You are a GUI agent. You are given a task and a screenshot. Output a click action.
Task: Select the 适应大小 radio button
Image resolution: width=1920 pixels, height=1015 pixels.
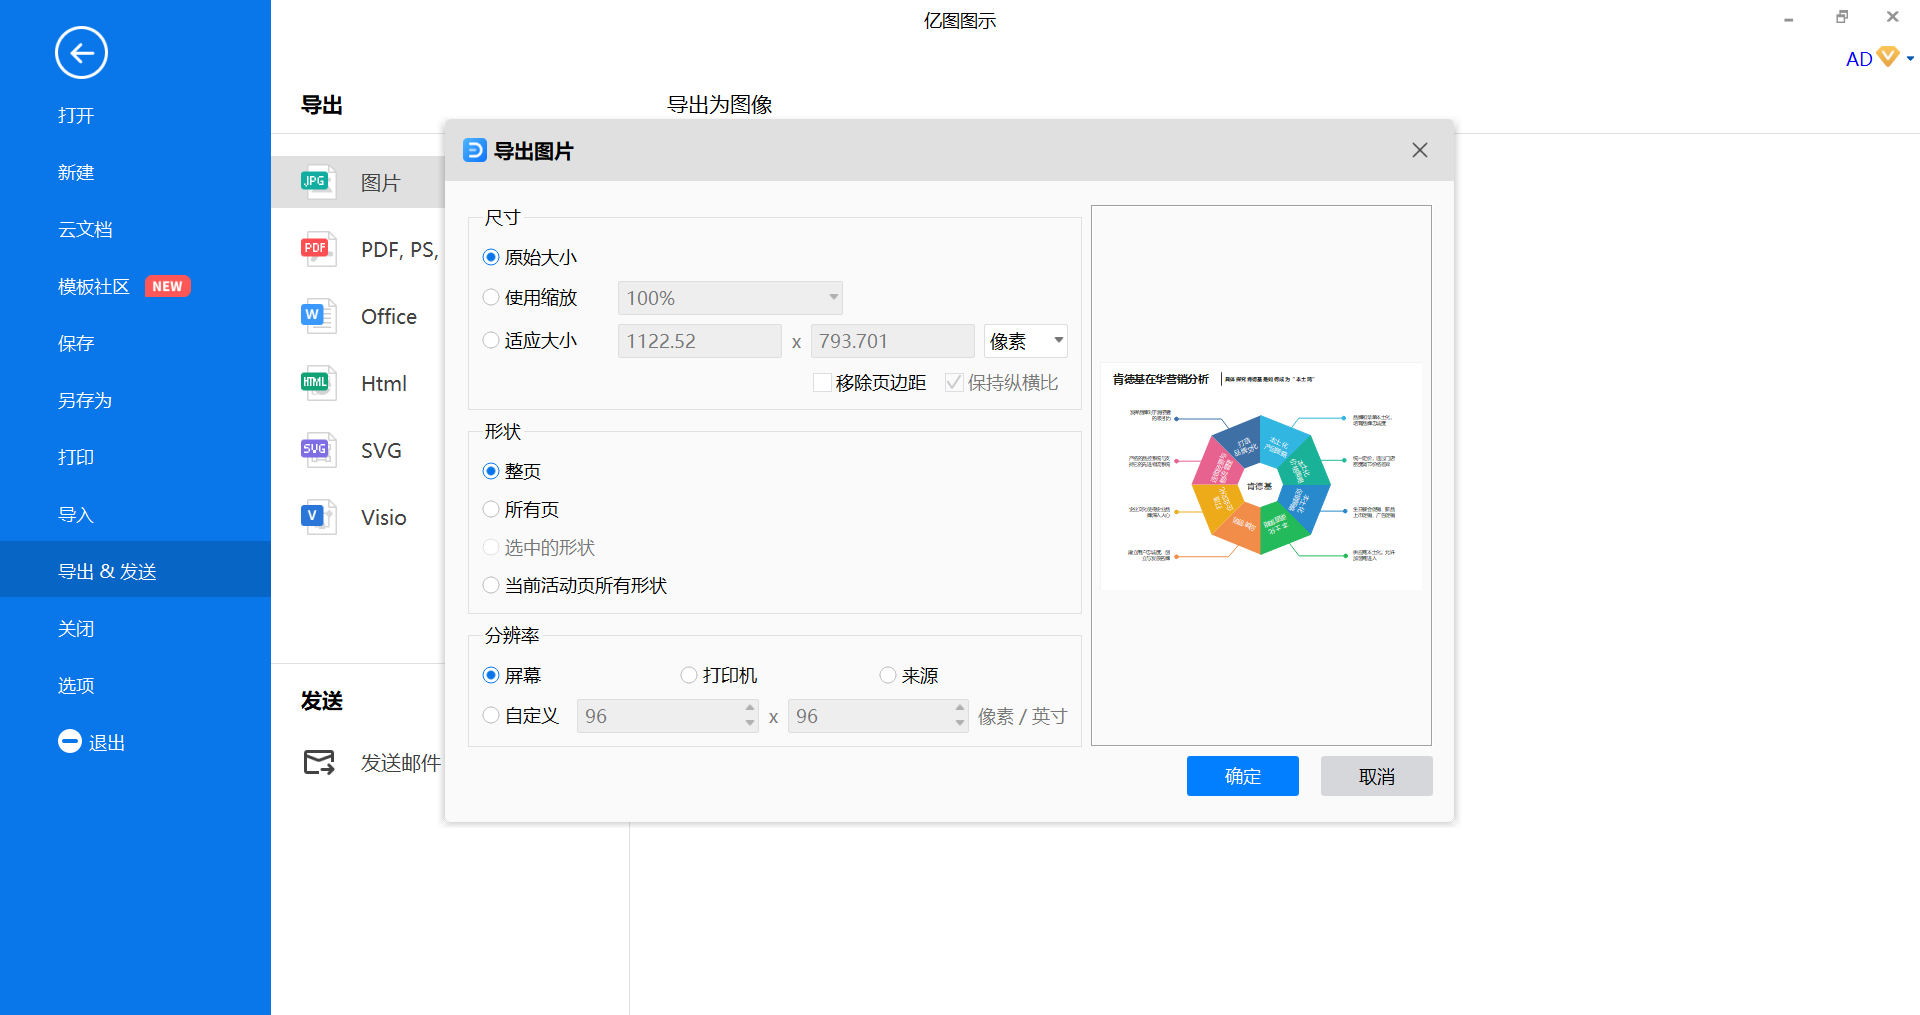[x=491, y=340]
